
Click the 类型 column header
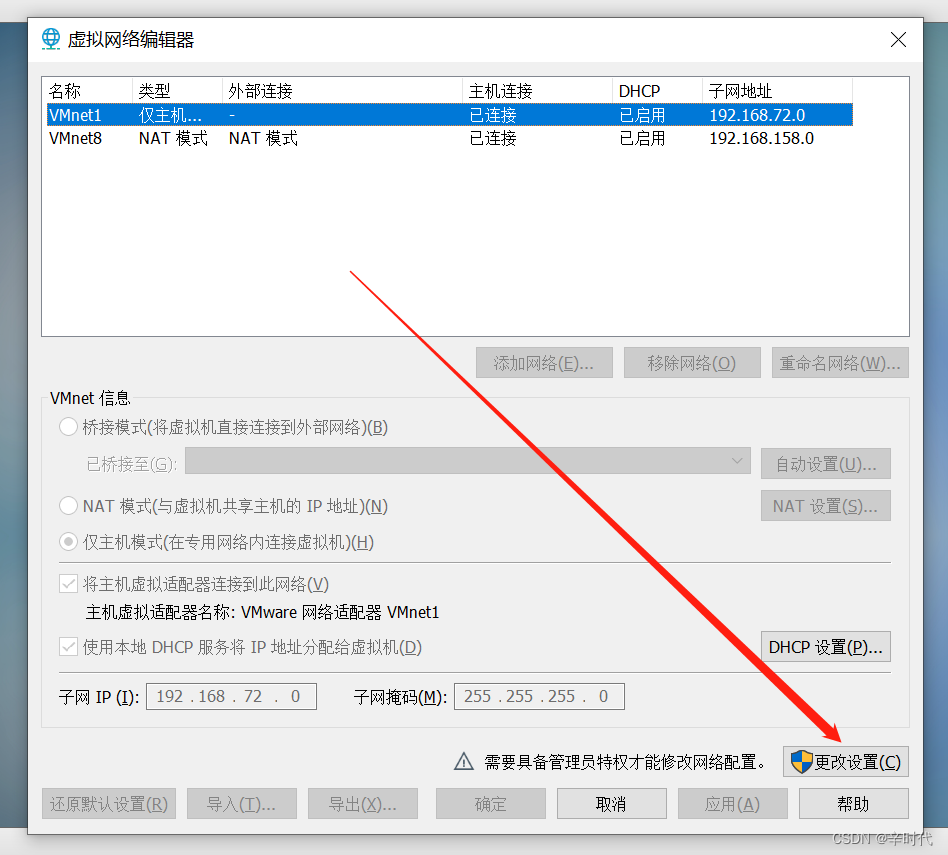click(x=177, y=91)
